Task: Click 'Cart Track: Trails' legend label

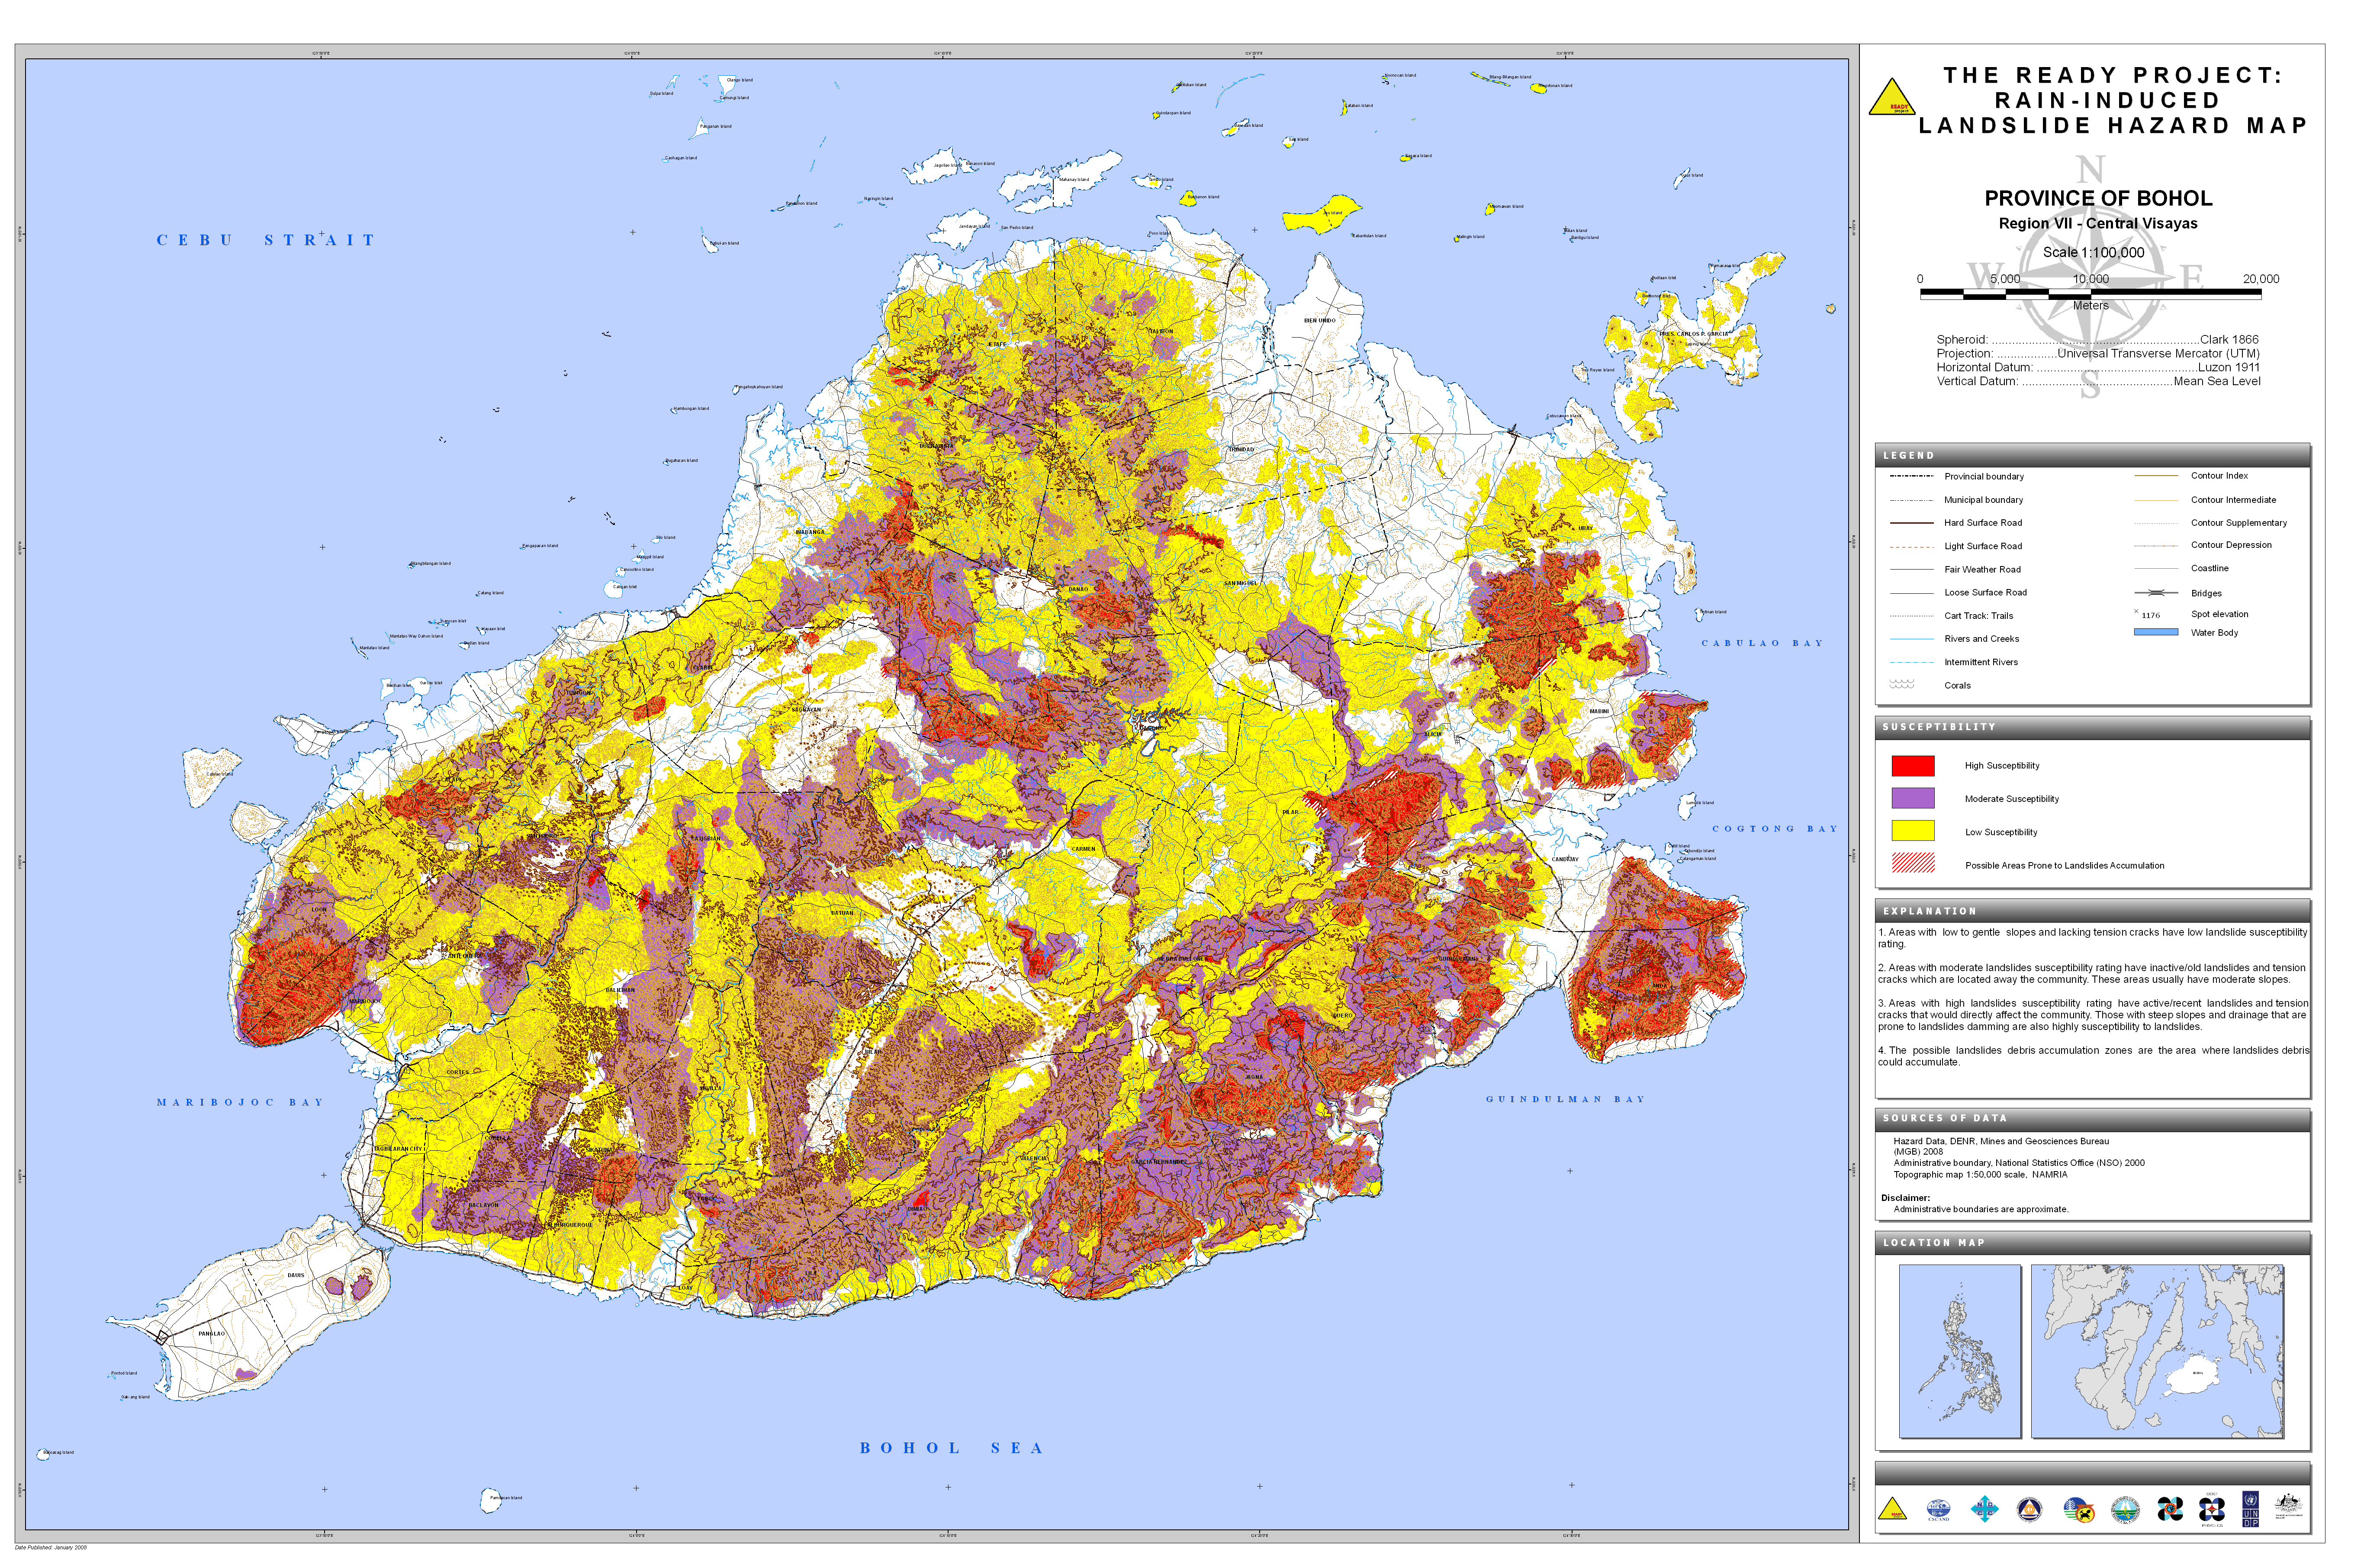Action: [x=1978, y=616]
